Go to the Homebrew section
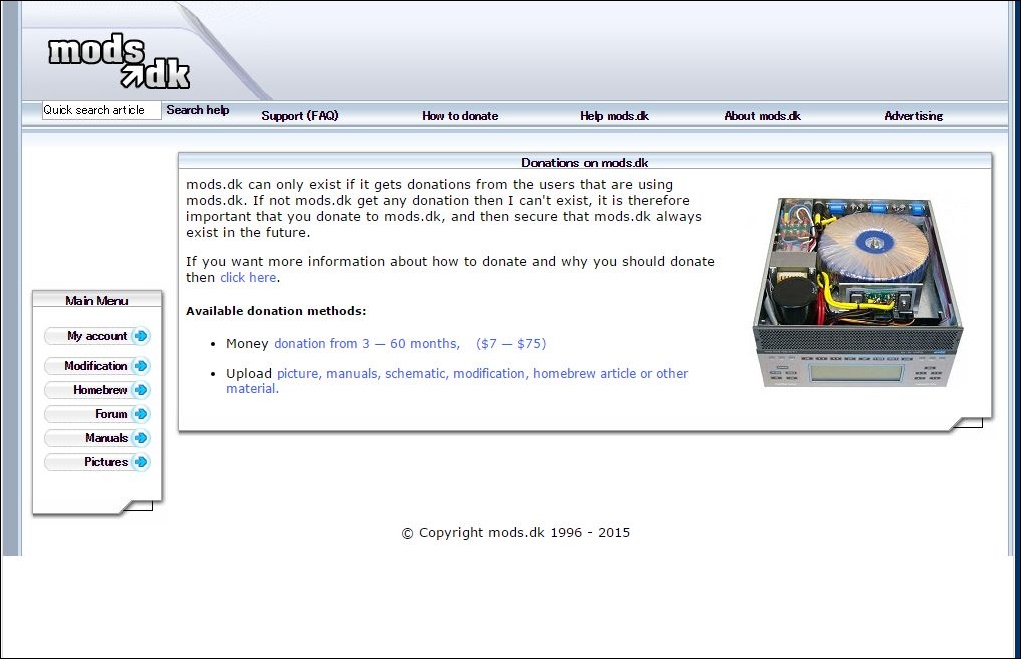The height and width of the screenshot is (659, 1021). click(97, 390)
